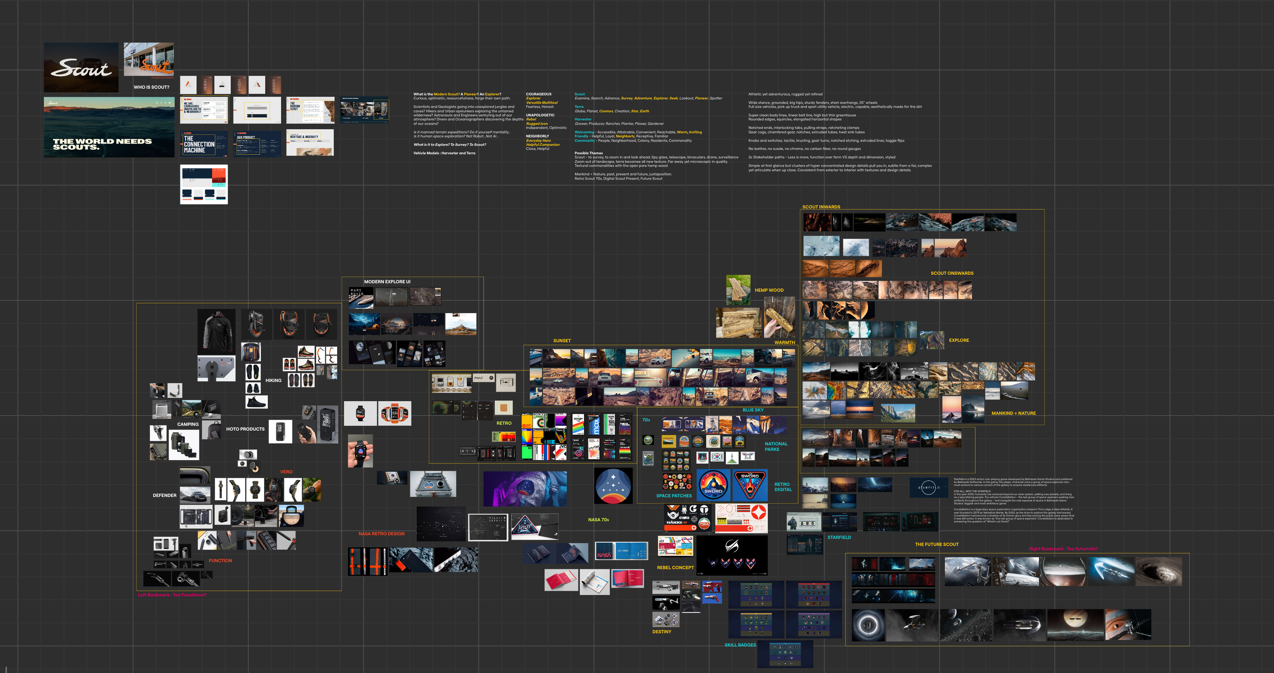Select the "MODERN EXPLORE UI" section title

tap(387, 282)
